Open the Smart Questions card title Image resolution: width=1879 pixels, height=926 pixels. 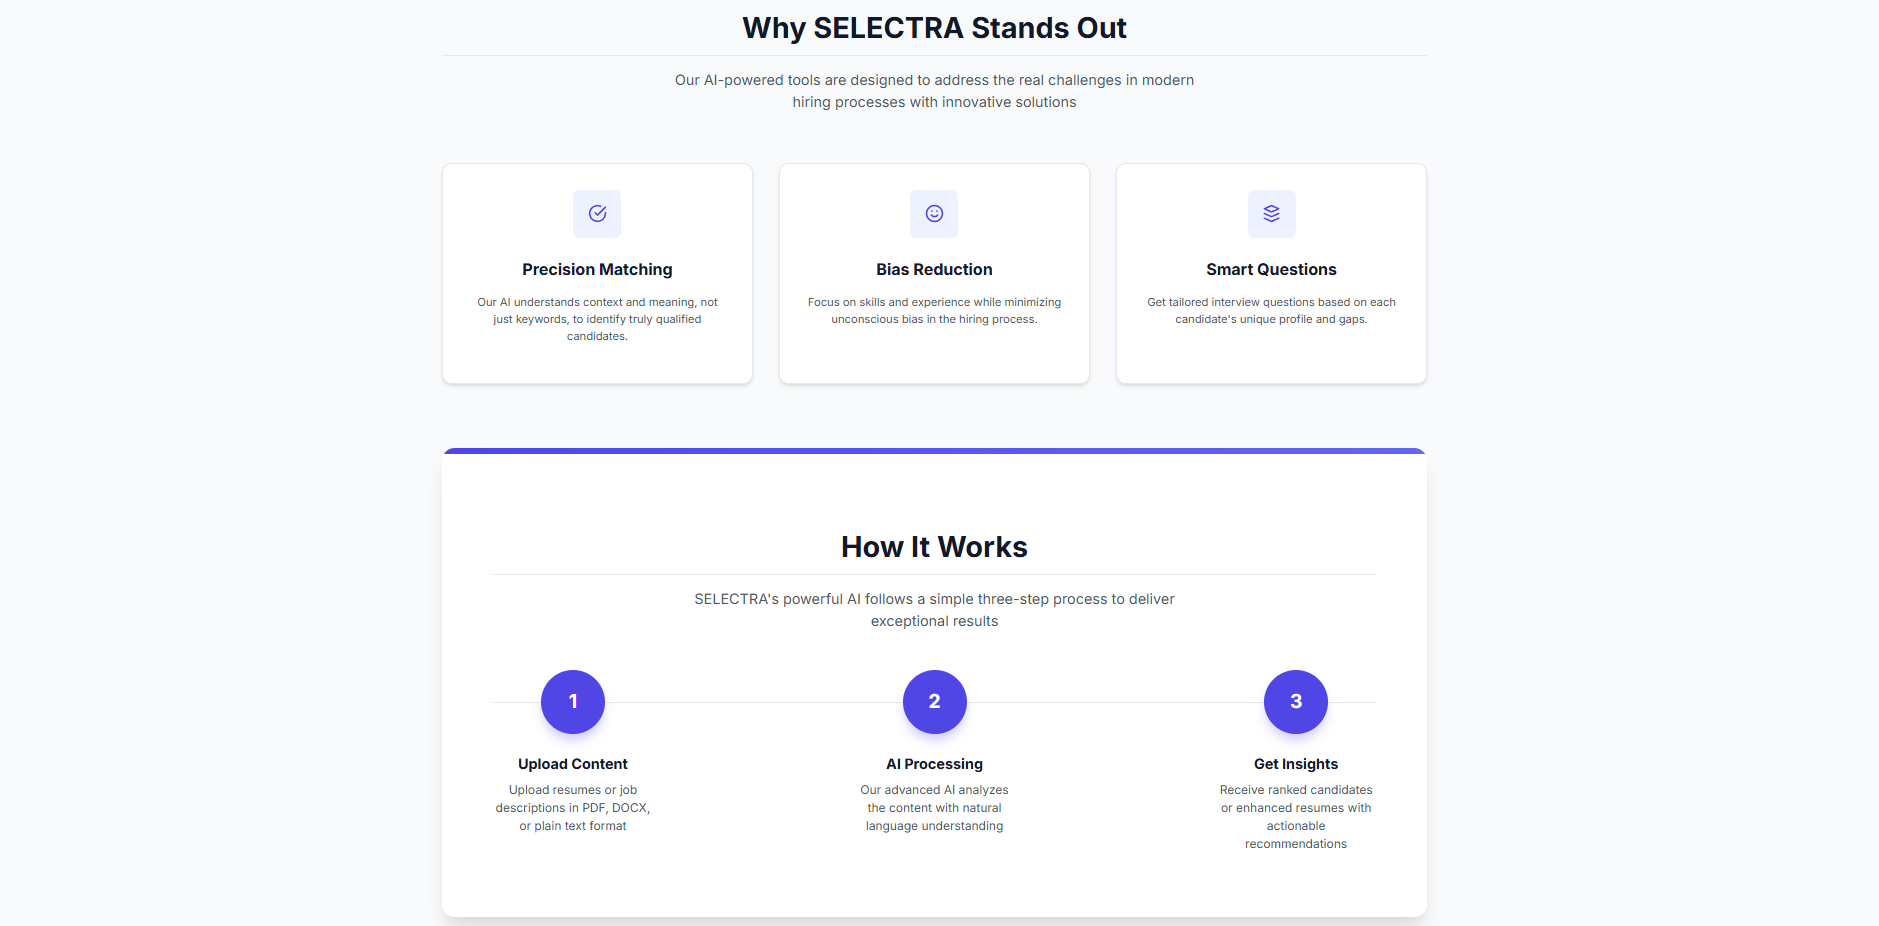coord(1271,270)
